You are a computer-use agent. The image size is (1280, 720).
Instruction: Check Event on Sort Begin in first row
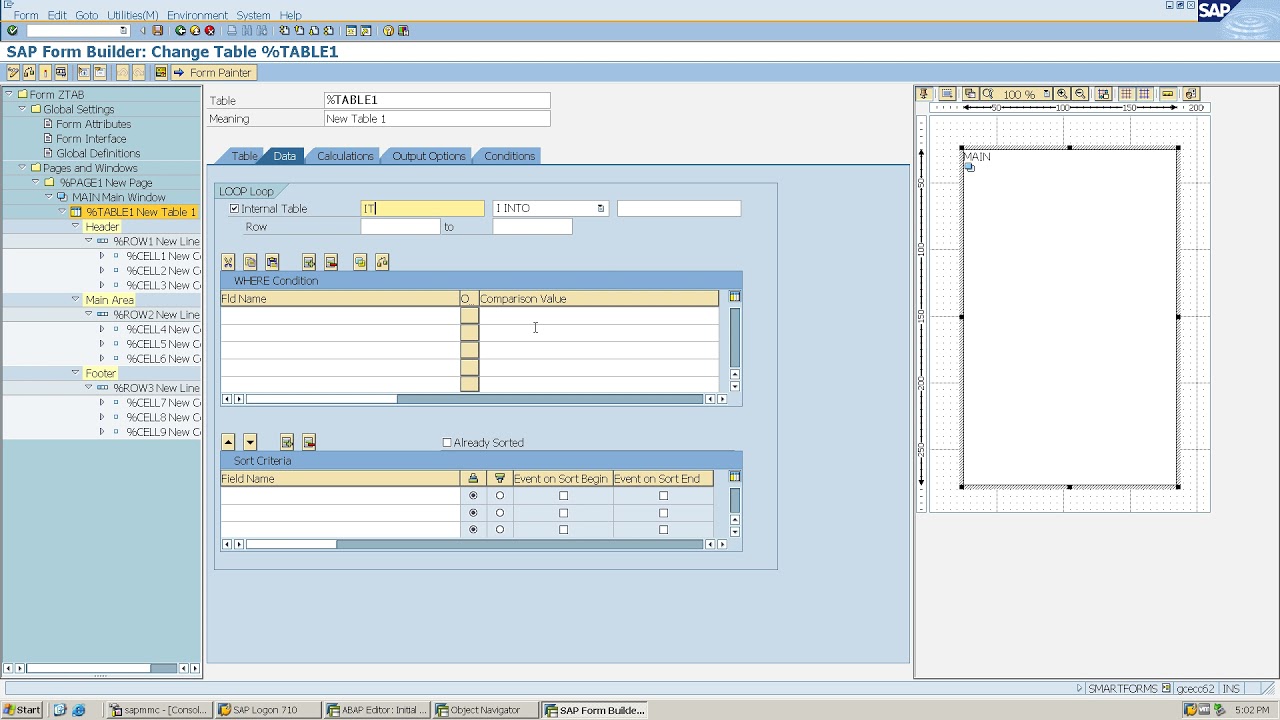click(x=563, y=496)
